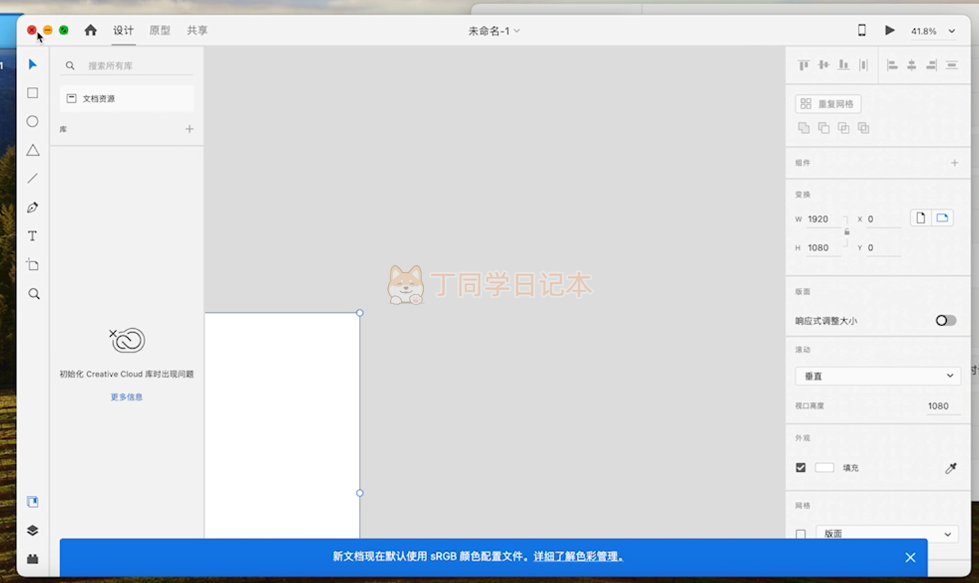Dismiss the sRGB notification banner
Viewport: 979px width, 583px height.
point(910,557)
